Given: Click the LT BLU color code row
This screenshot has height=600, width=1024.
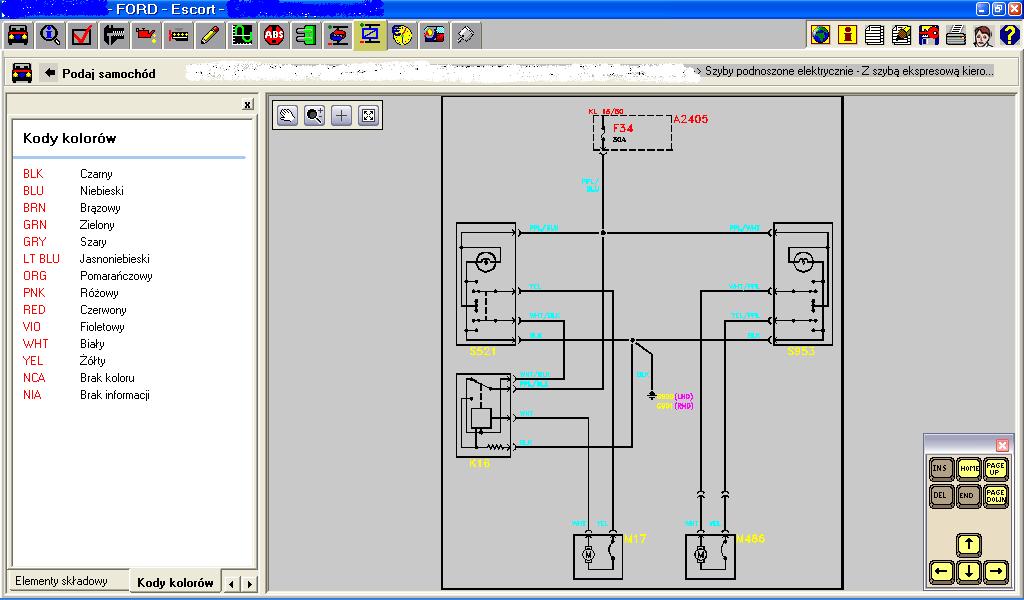Looking at the screenshot, I should [86, 259].
